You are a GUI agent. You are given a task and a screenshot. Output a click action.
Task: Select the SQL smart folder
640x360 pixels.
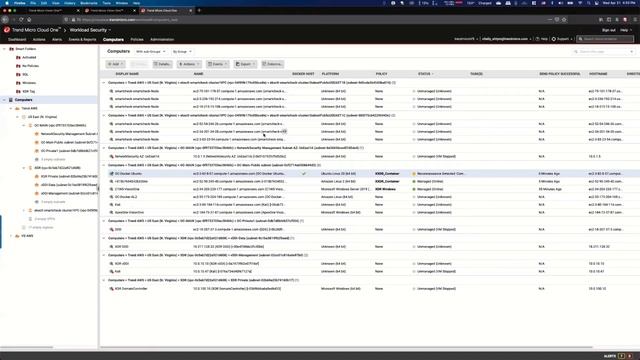pyautogui.click(x=25, y=75)
